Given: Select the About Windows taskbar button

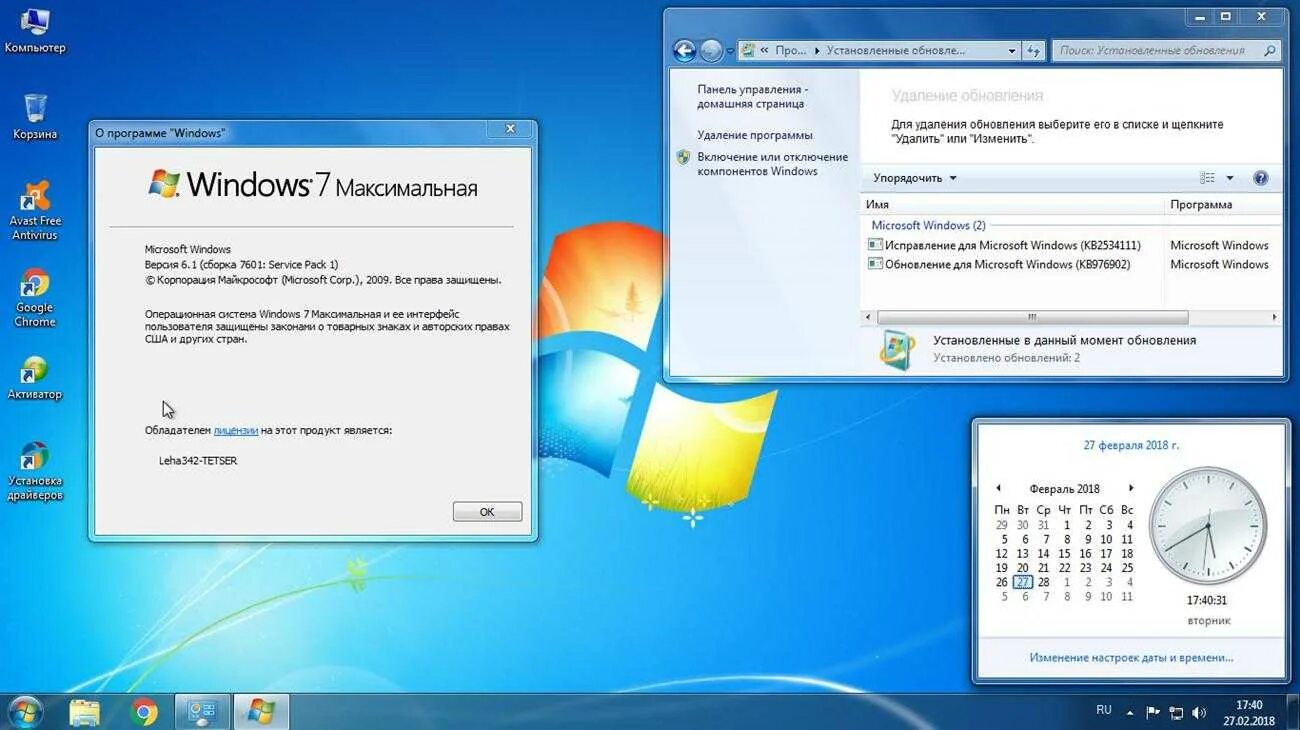Looking at the screenshot, I should (x=261, y=712).
